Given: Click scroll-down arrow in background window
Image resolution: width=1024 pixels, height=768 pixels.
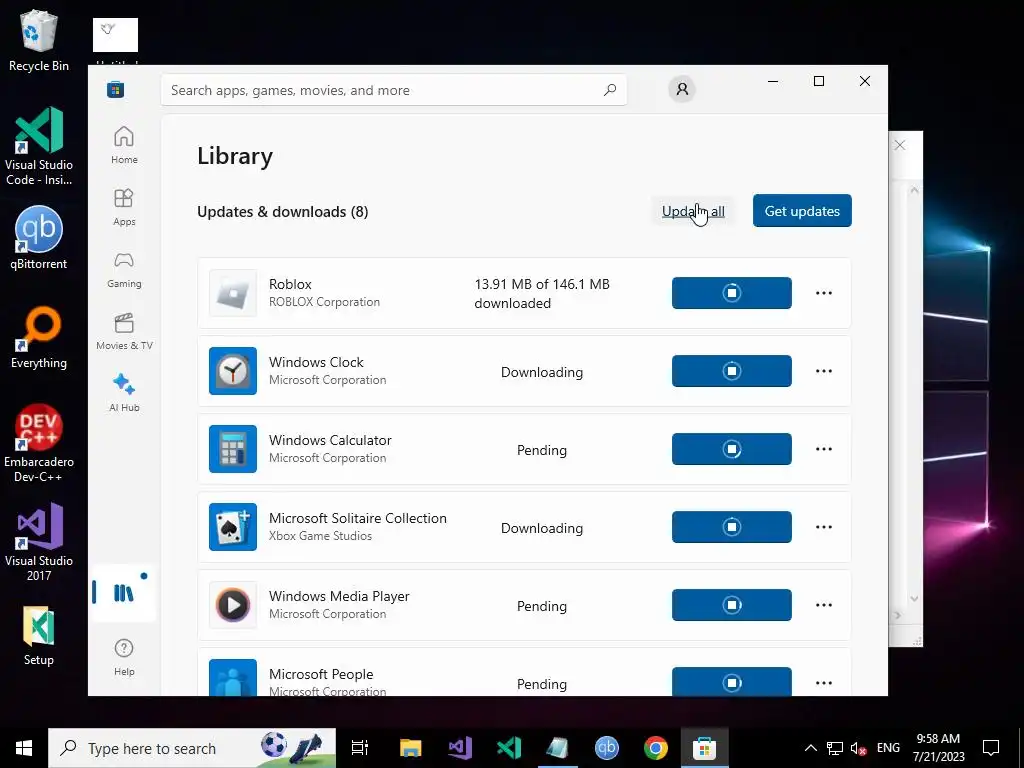Looking at the screenshot, I should [914, 599].
